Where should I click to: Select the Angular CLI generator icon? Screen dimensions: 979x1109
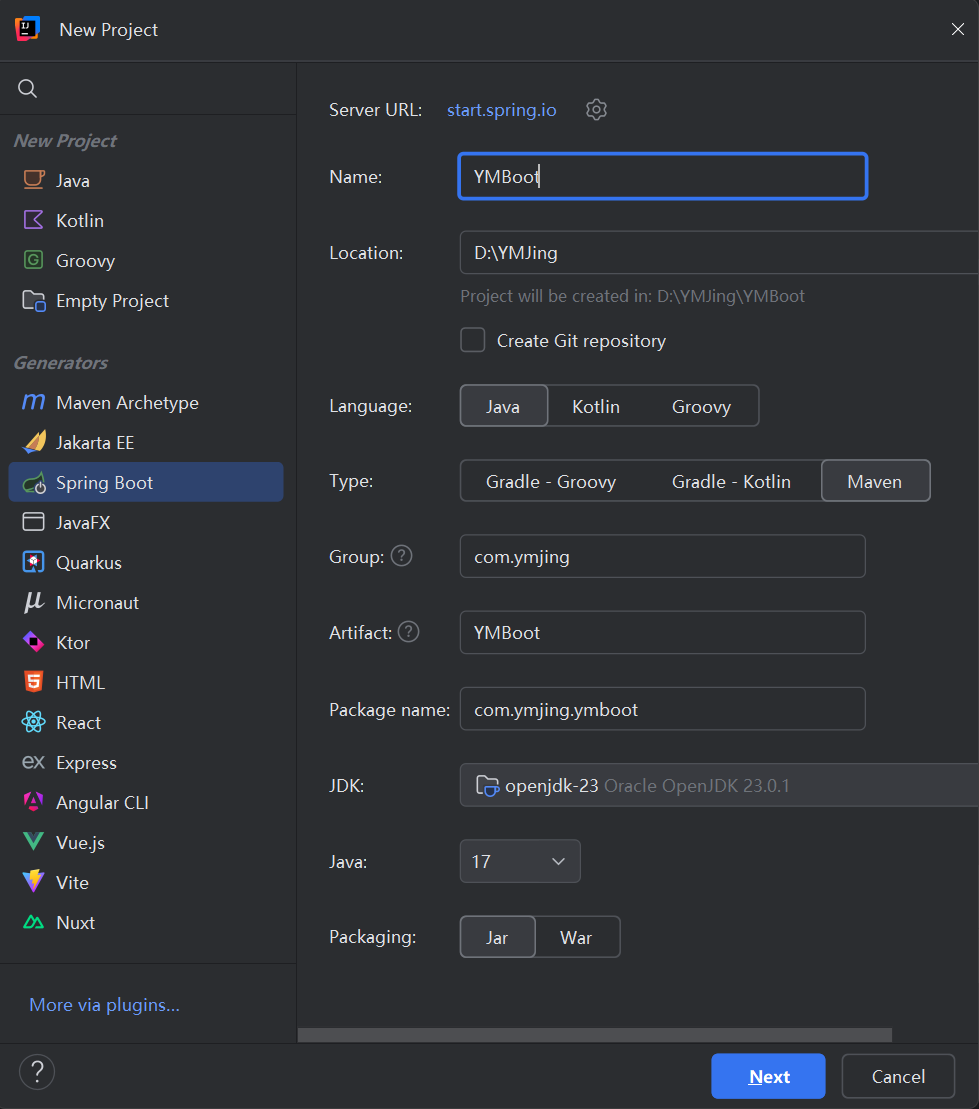[33, 802]
